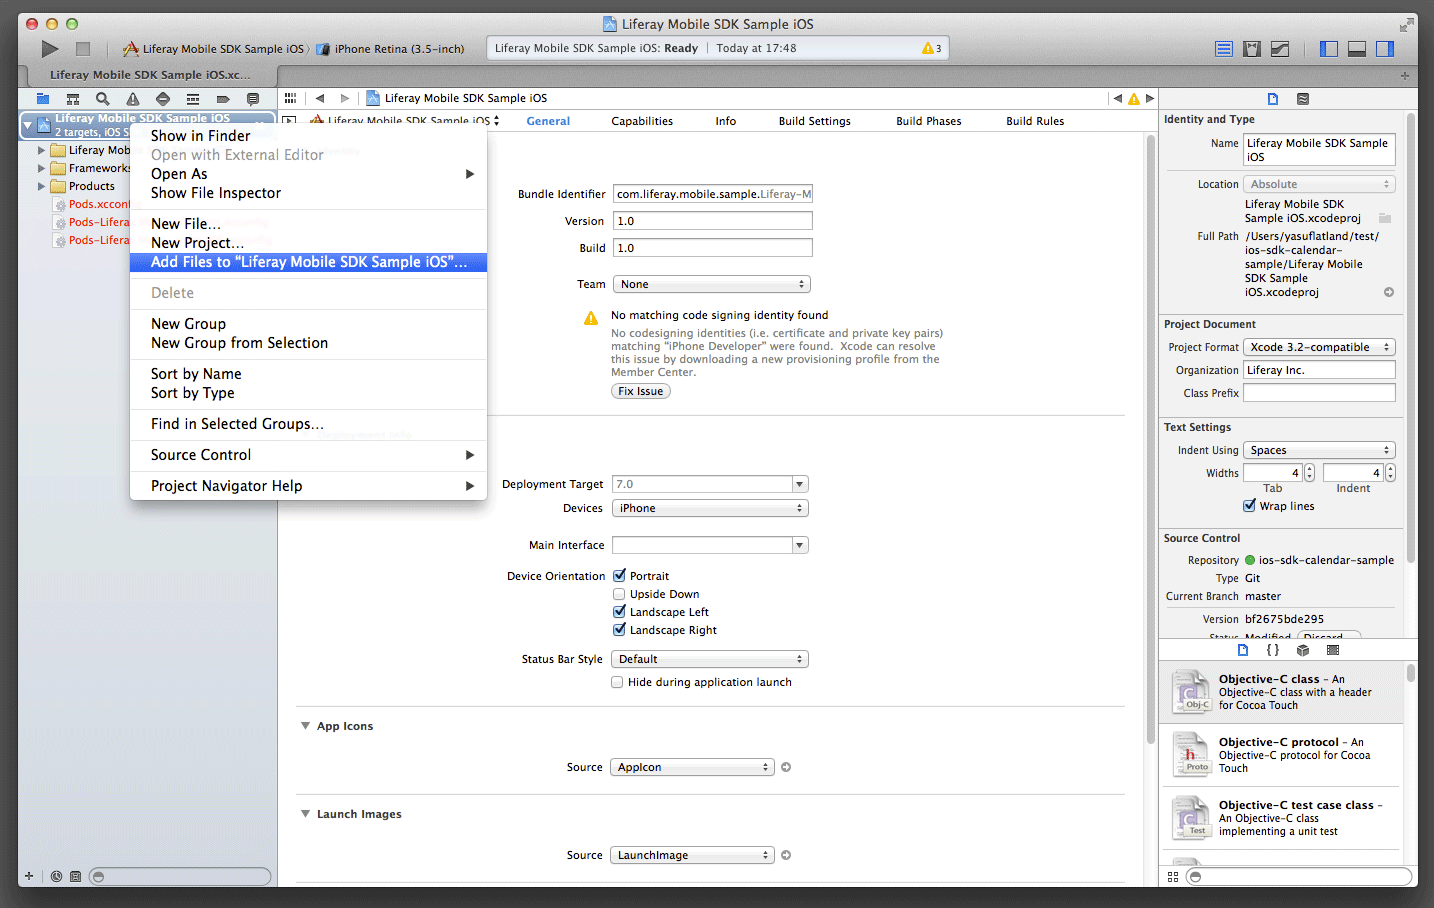Switch to Build Settings tab
Screen dimensions: 1434x908
click(815, 121)
